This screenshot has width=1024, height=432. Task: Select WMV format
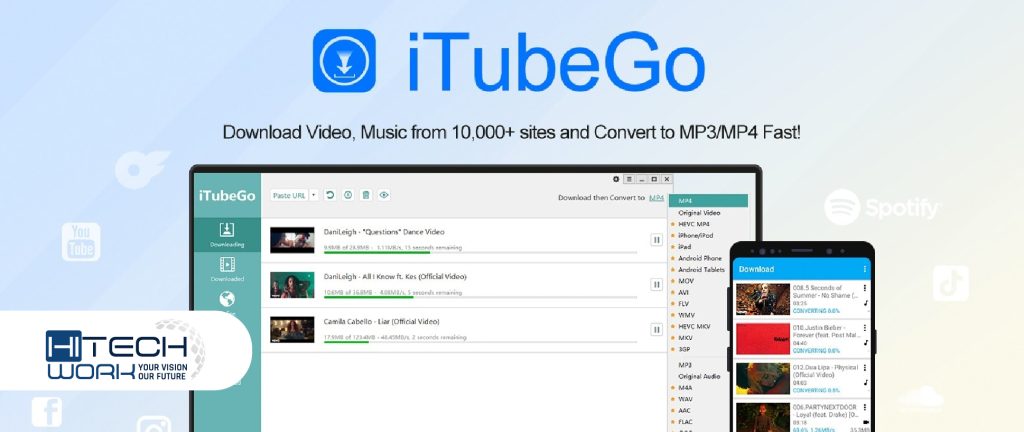pyautogui.click(x=686, y=315)
